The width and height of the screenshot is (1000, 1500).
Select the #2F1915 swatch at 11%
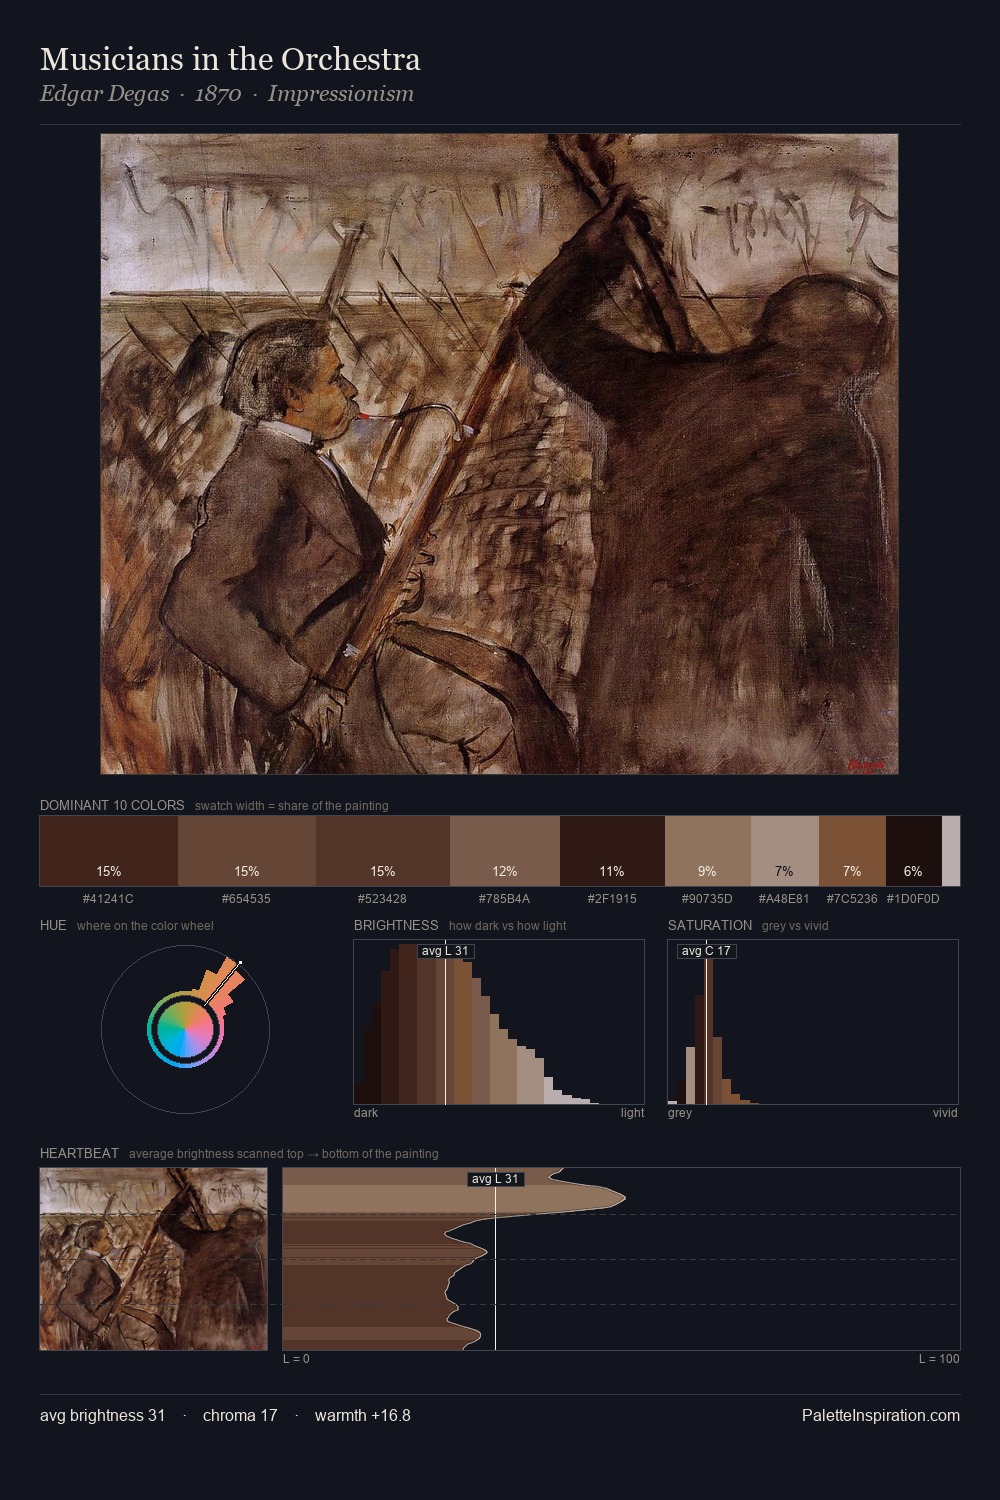click(612, 851)
